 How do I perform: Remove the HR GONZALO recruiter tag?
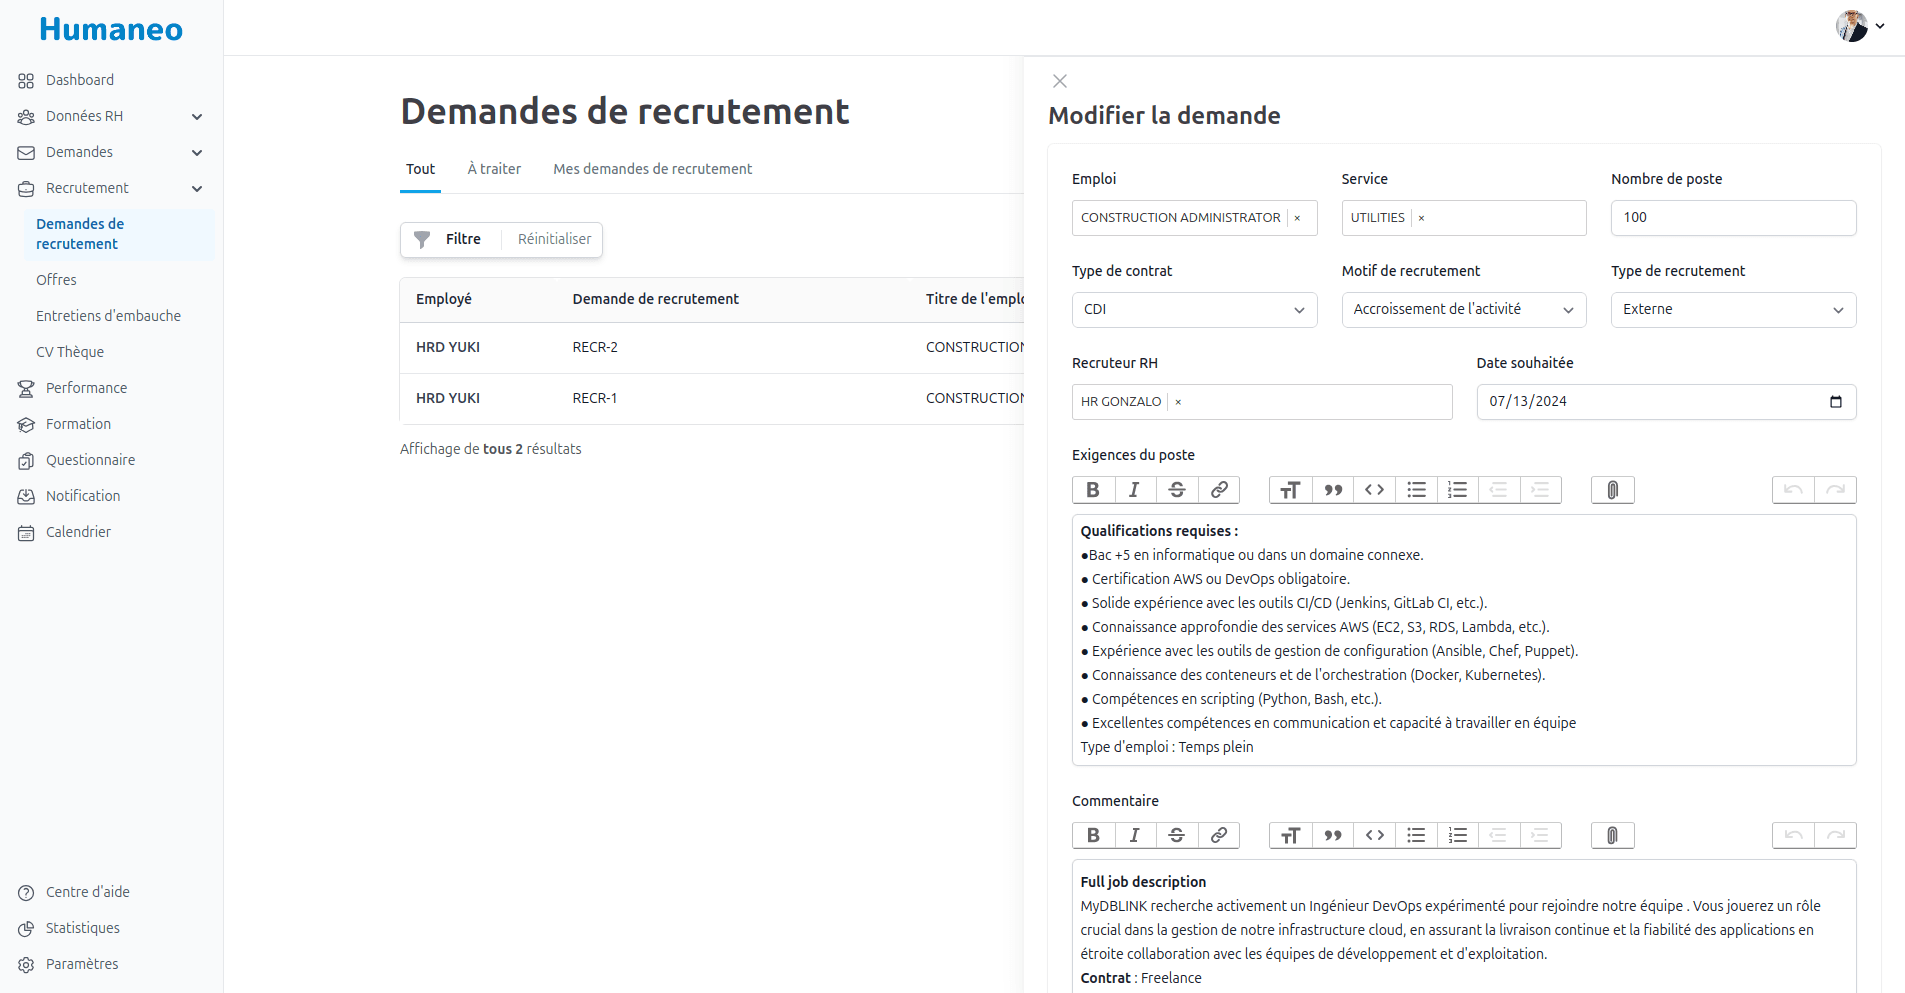(1177, 402)
